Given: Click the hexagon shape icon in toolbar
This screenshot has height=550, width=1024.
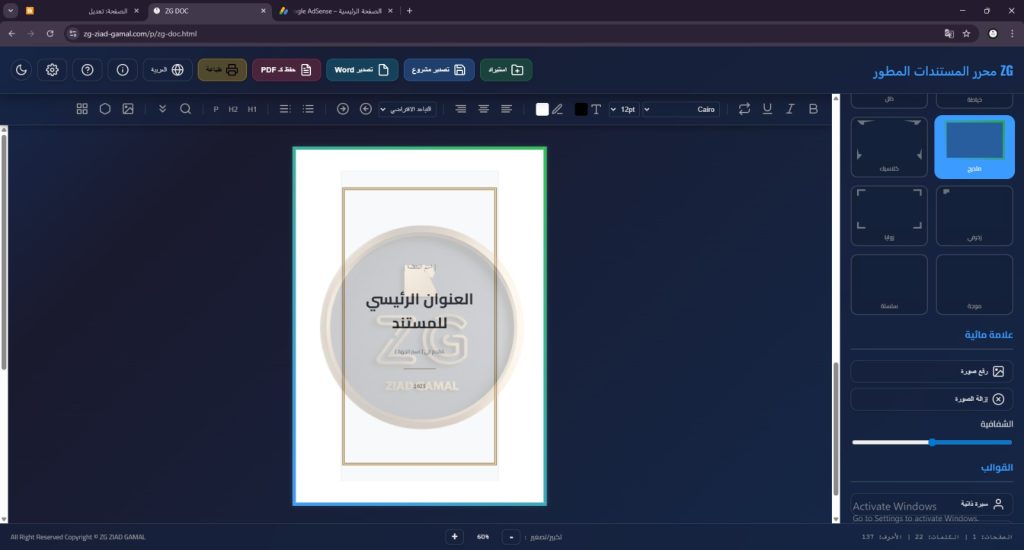Looking at the screenshot, I should [105, 108].
